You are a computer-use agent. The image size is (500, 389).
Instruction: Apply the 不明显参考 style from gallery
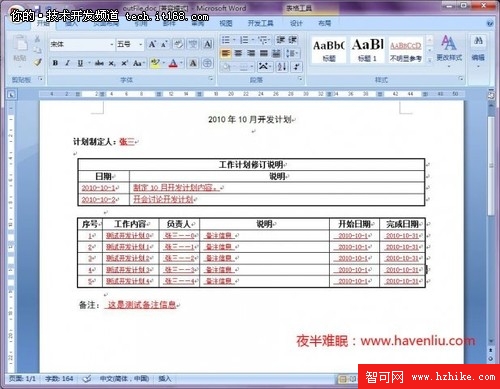pyautogui.click(x=405, y=50)
